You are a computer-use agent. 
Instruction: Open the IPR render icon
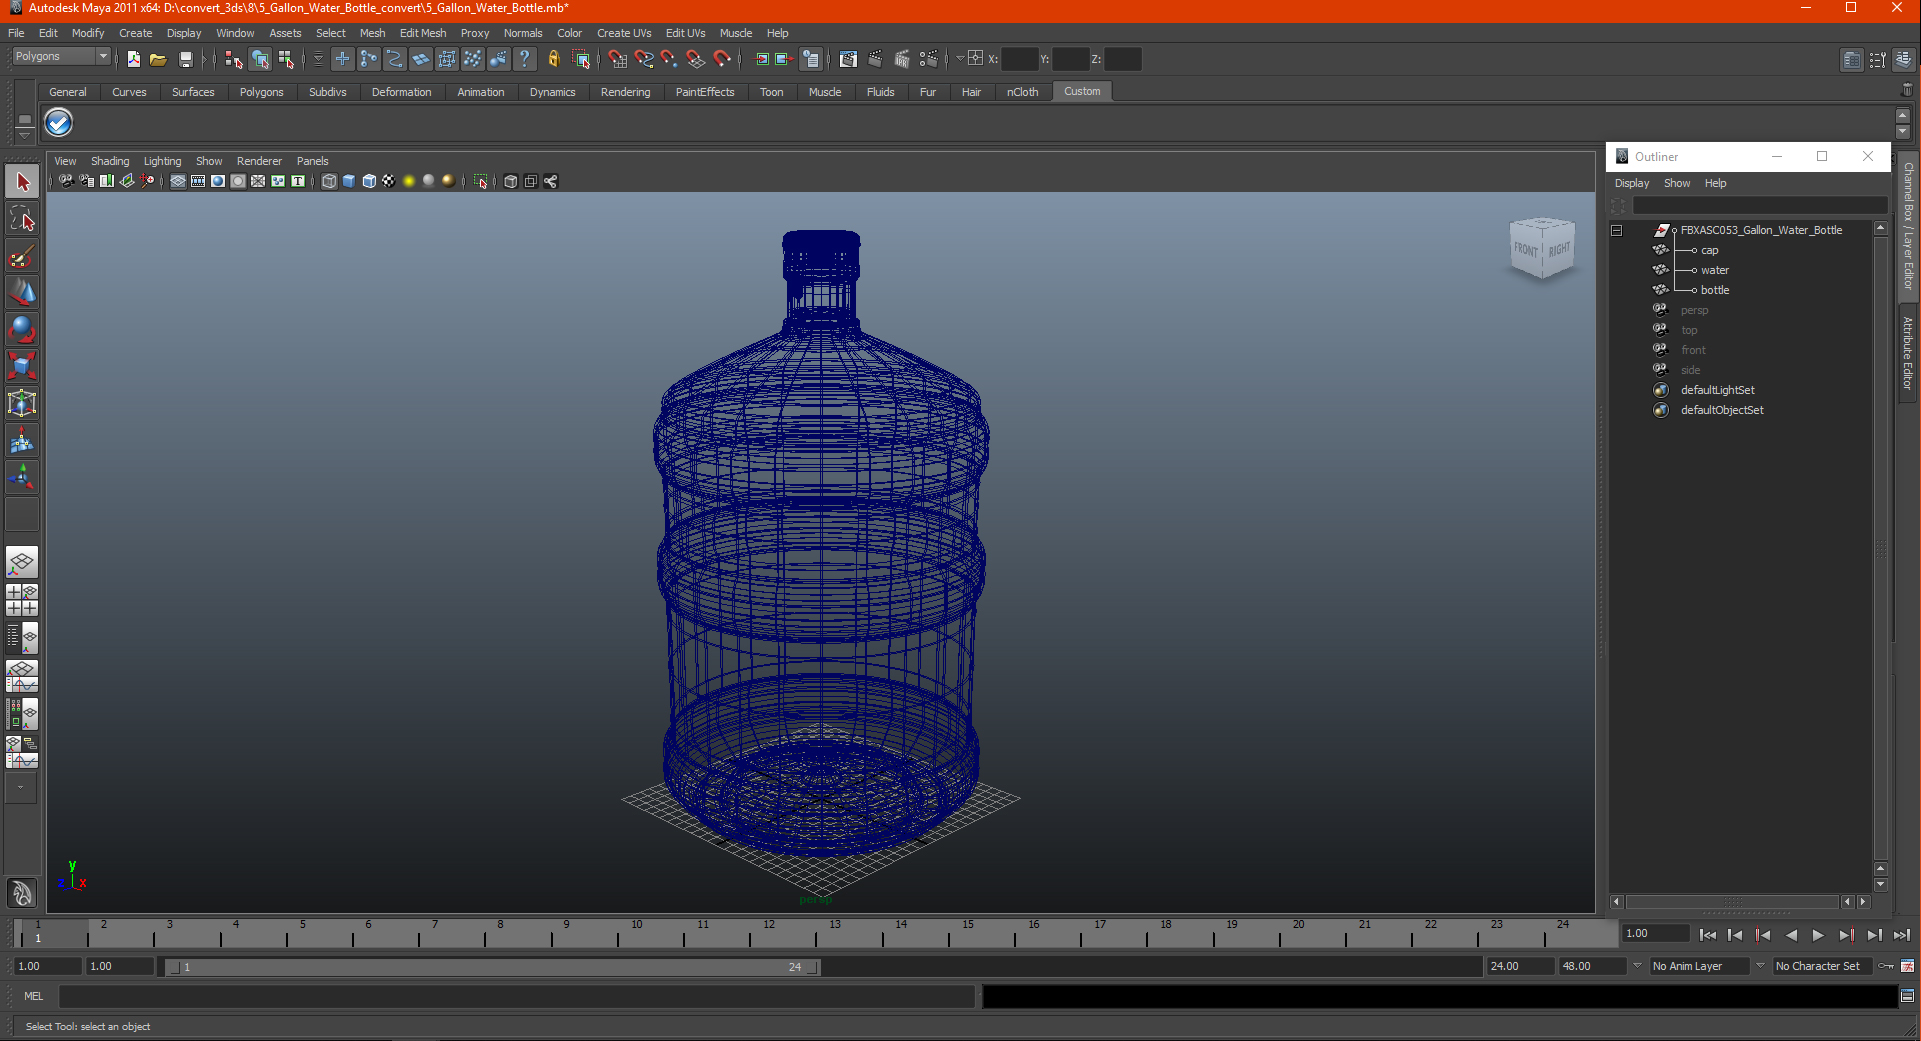[902, 59]
